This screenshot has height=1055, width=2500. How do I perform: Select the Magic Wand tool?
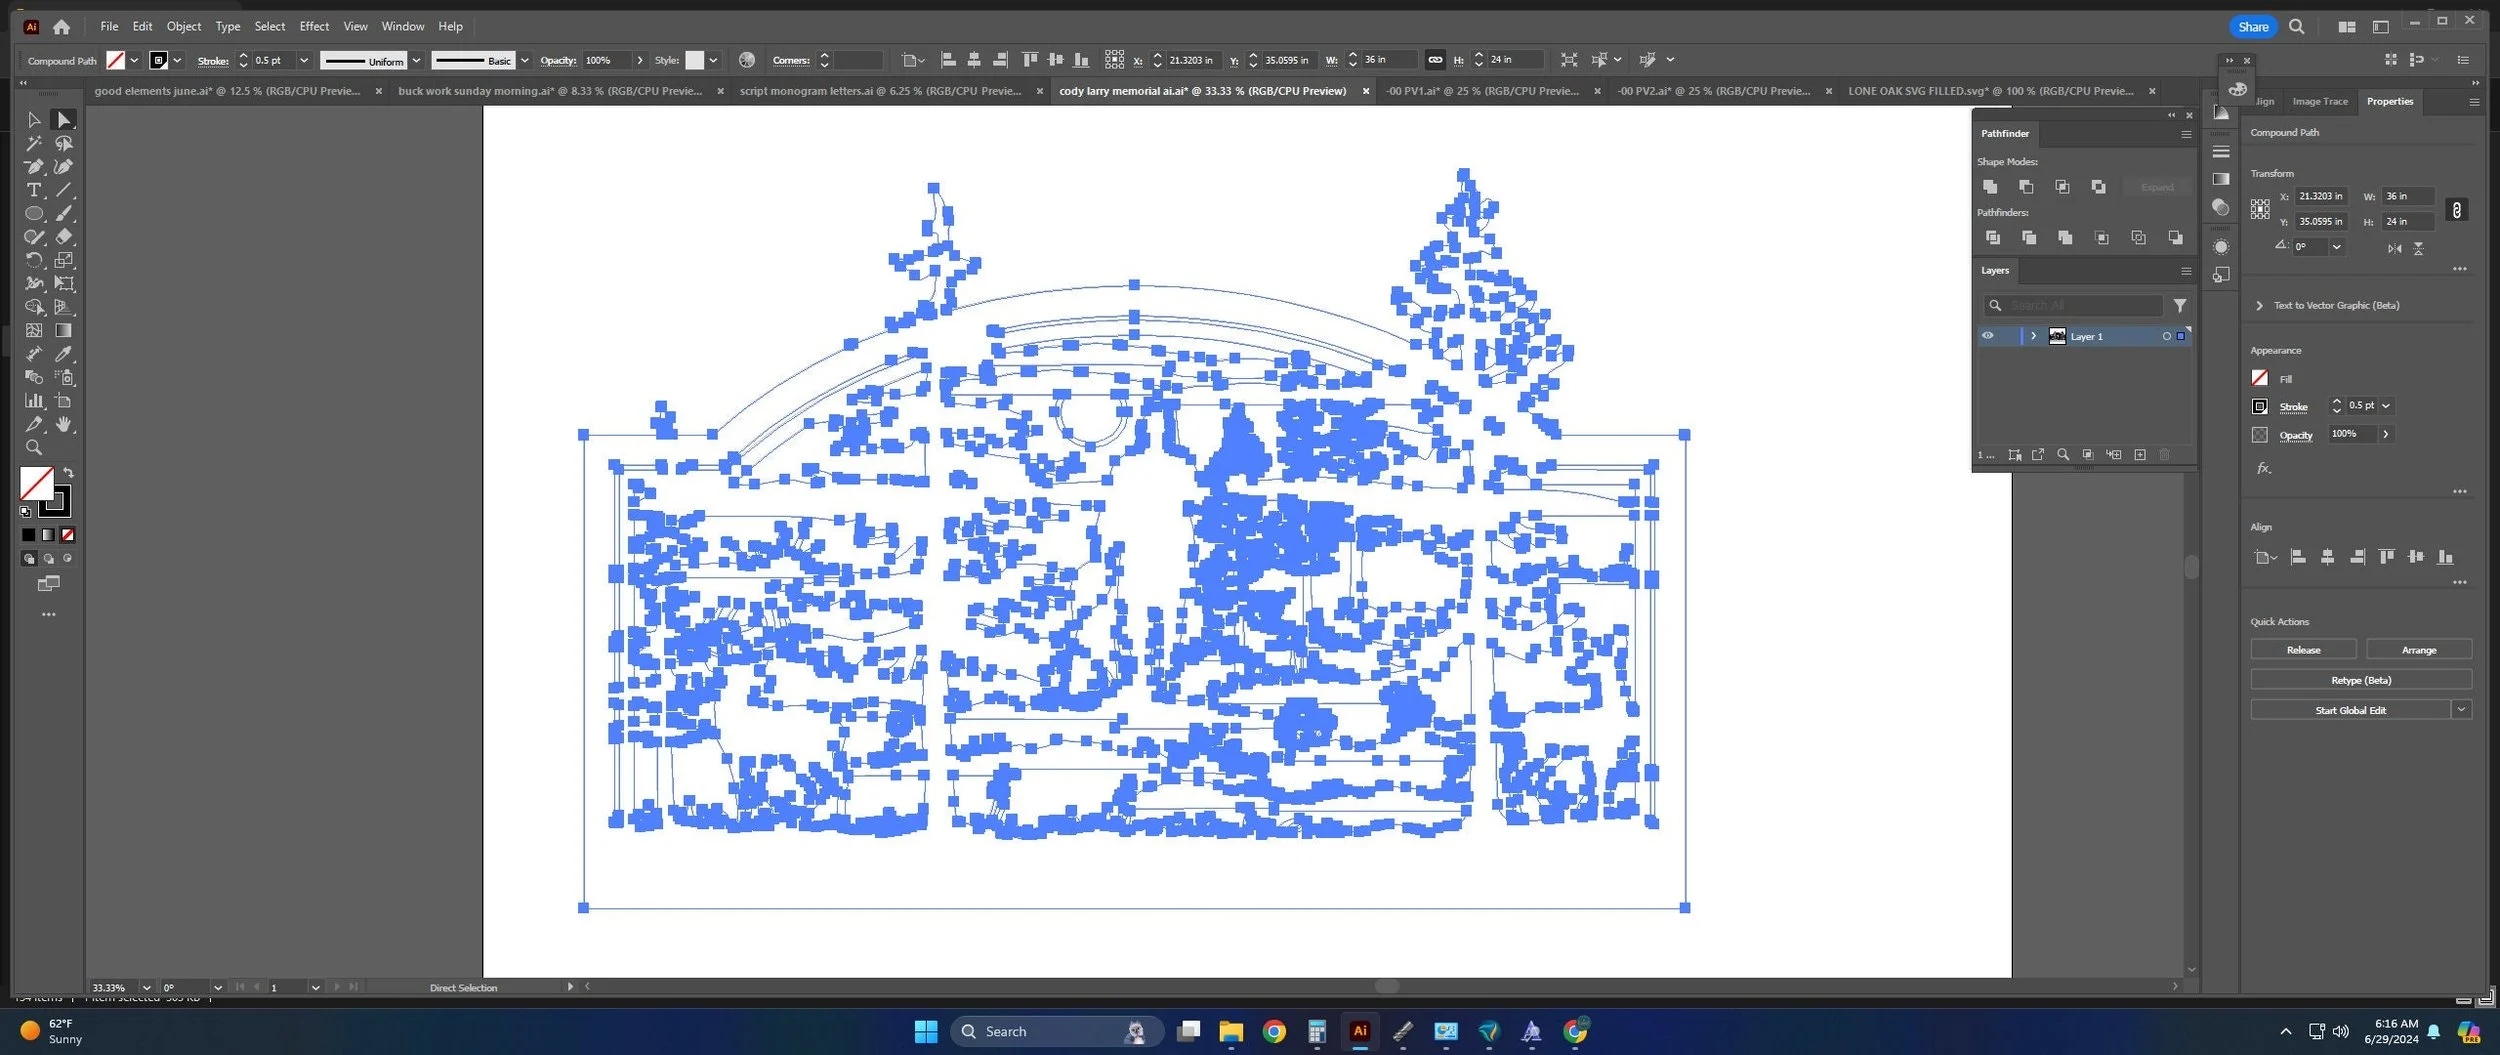pos(33,143)
